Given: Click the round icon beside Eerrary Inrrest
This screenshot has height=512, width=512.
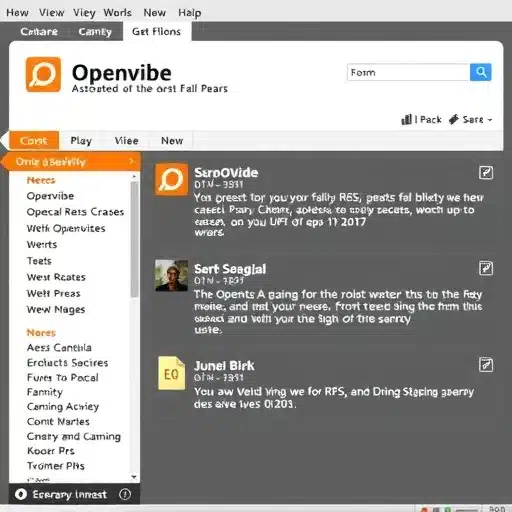Looking at the screenshot, I should (x=21, y=494).
